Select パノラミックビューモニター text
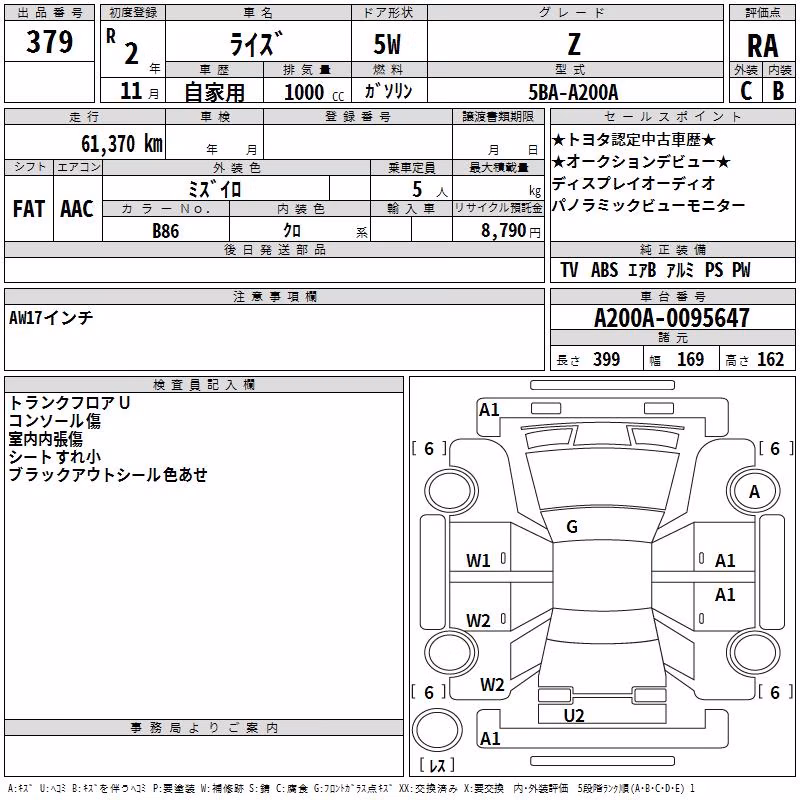The image size is (800, 800). (648, 205)
